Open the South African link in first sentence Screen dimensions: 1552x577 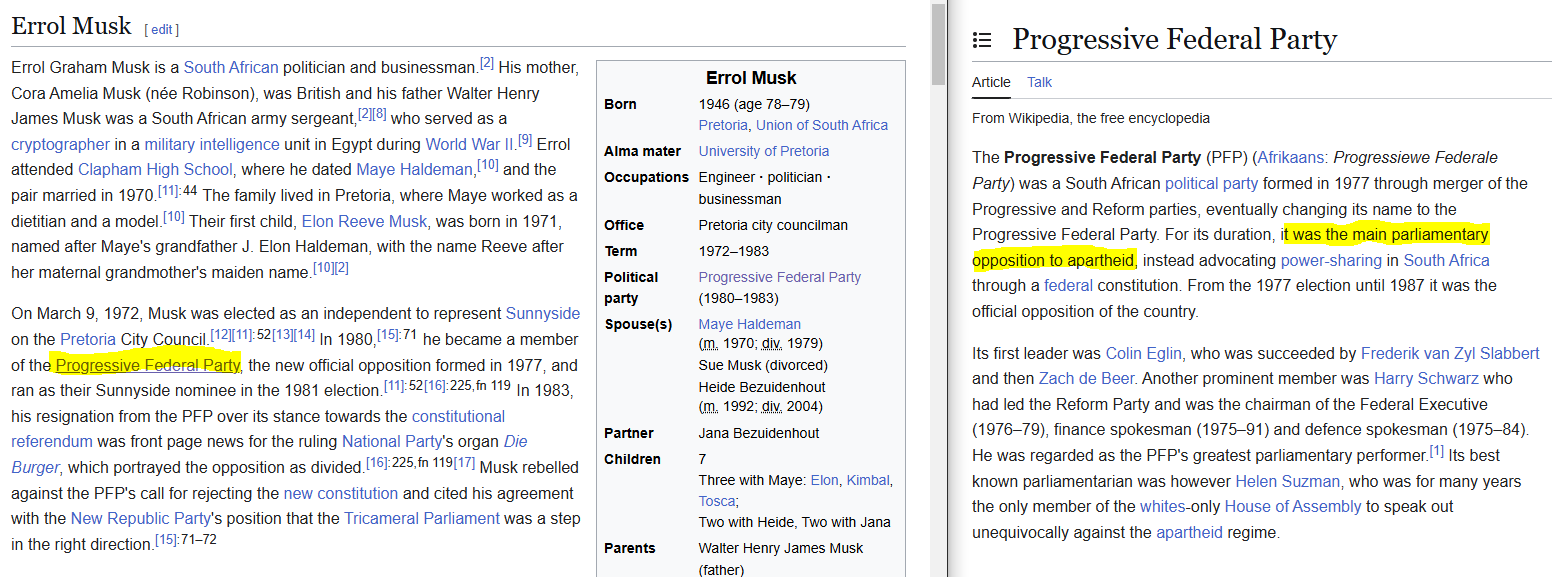tap(231, 68)
